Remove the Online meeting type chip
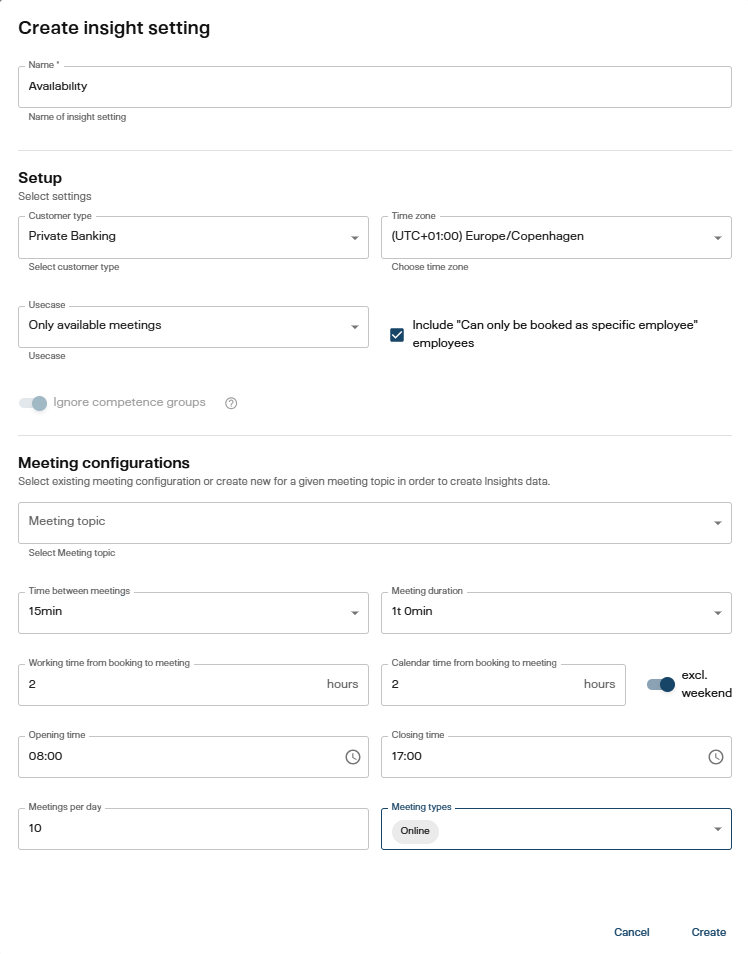The image size is (748, 954). click(413, 831)
